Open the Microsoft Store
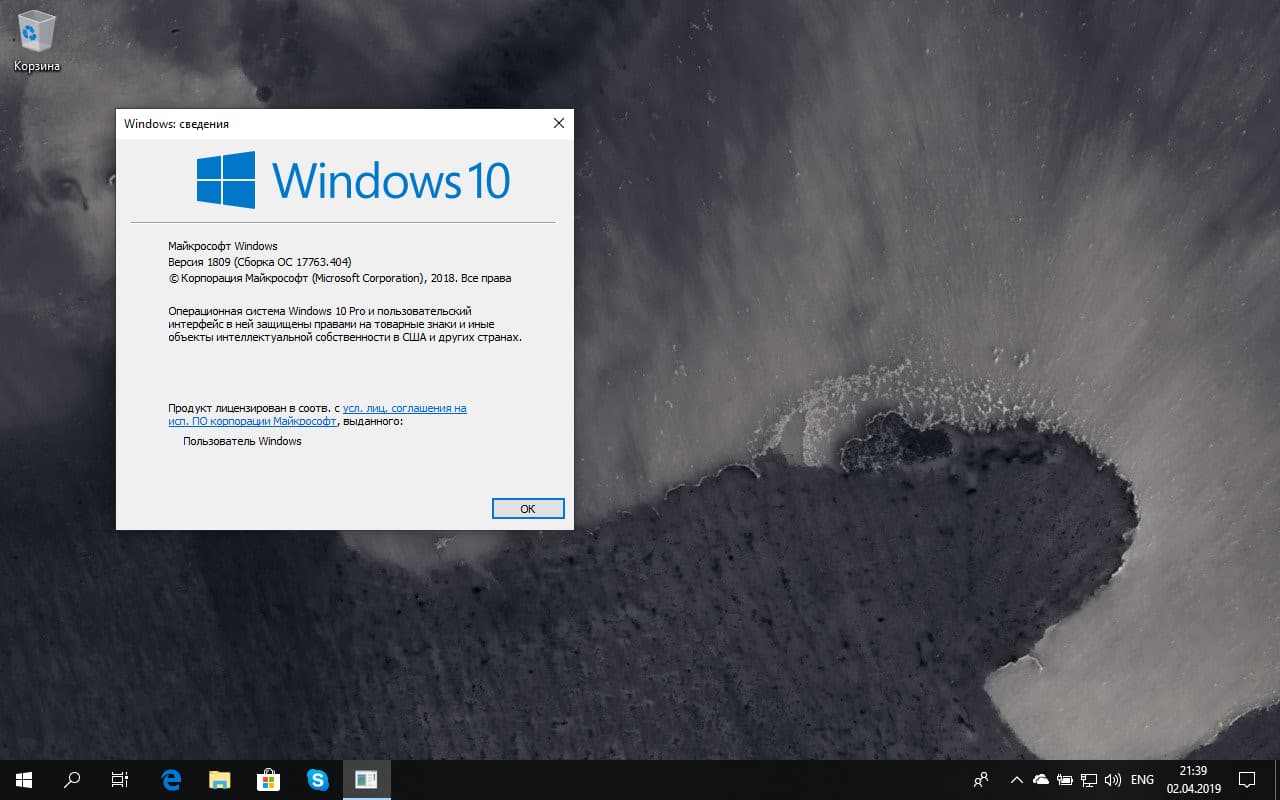Viewport: 1280px width, 800px height. pyautogui.click(x=268, y=779)
